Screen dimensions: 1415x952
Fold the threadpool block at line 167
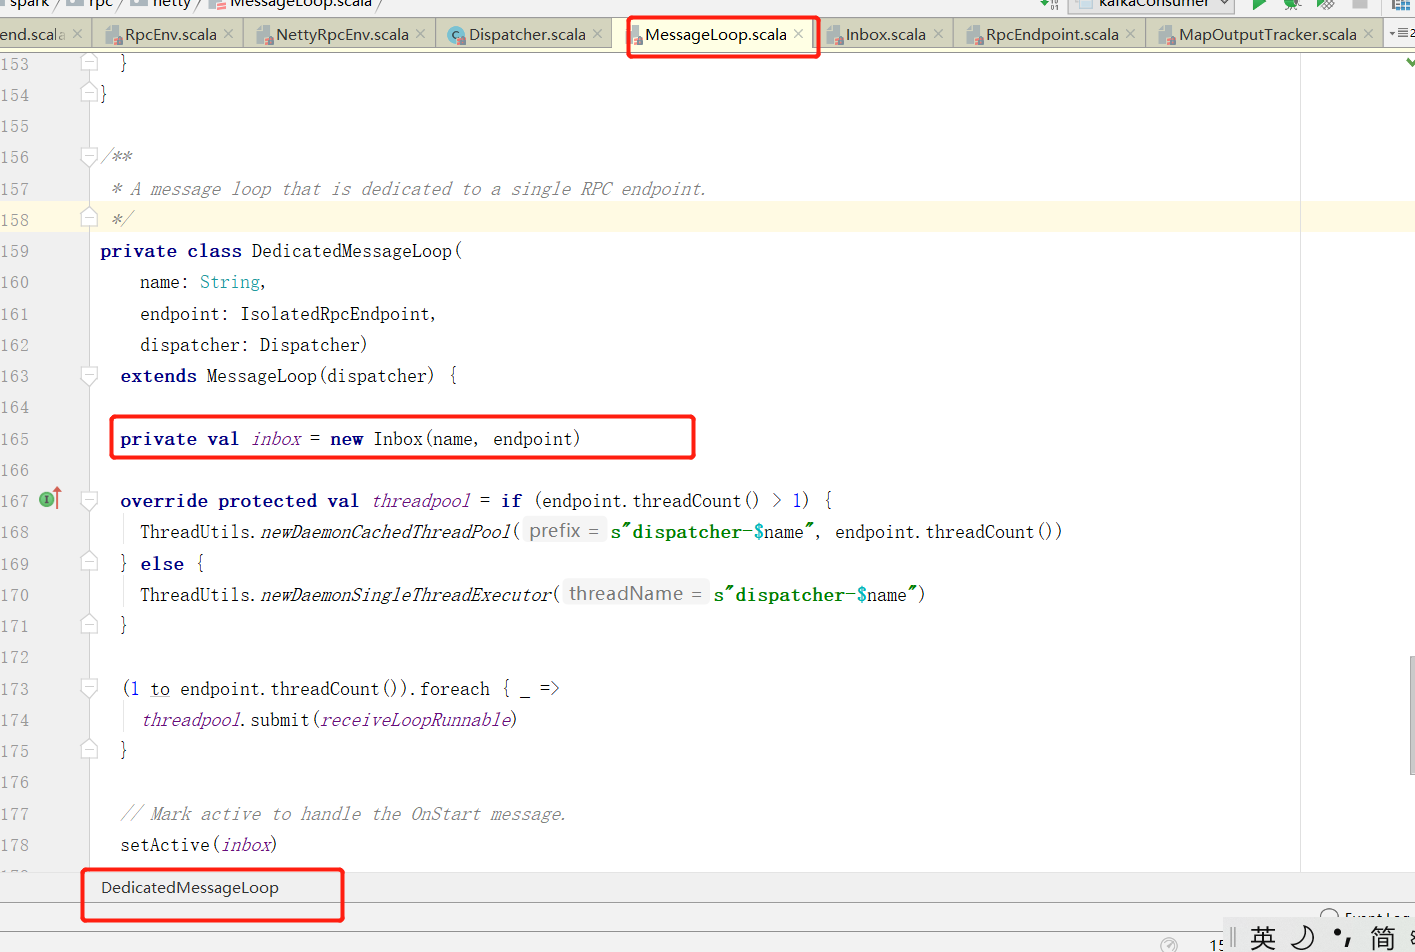89,500
